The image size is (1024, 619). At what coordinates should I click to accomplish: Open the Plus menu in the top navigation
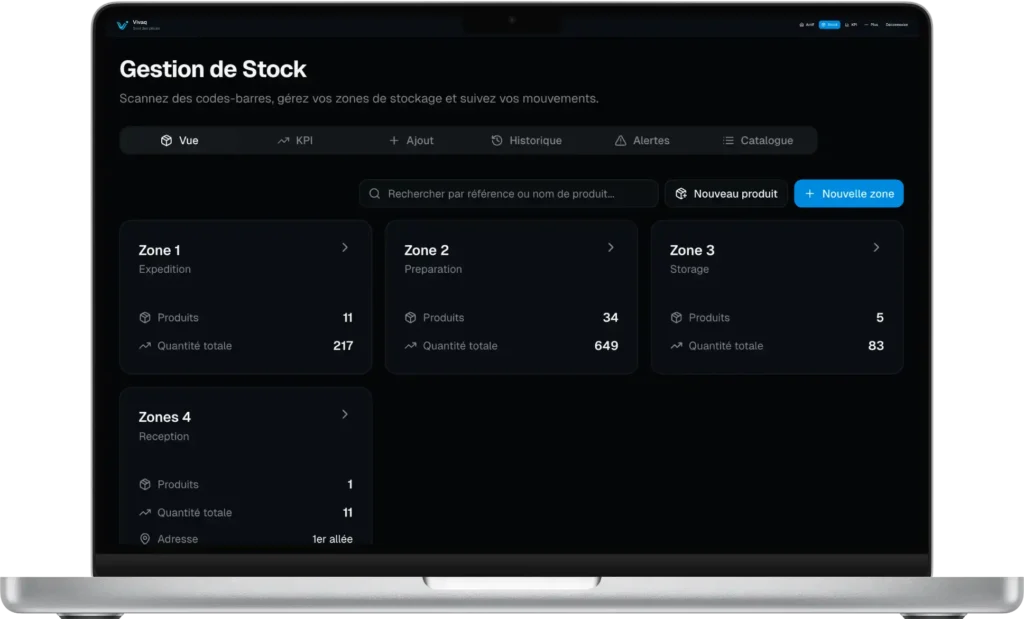point(872,24)
